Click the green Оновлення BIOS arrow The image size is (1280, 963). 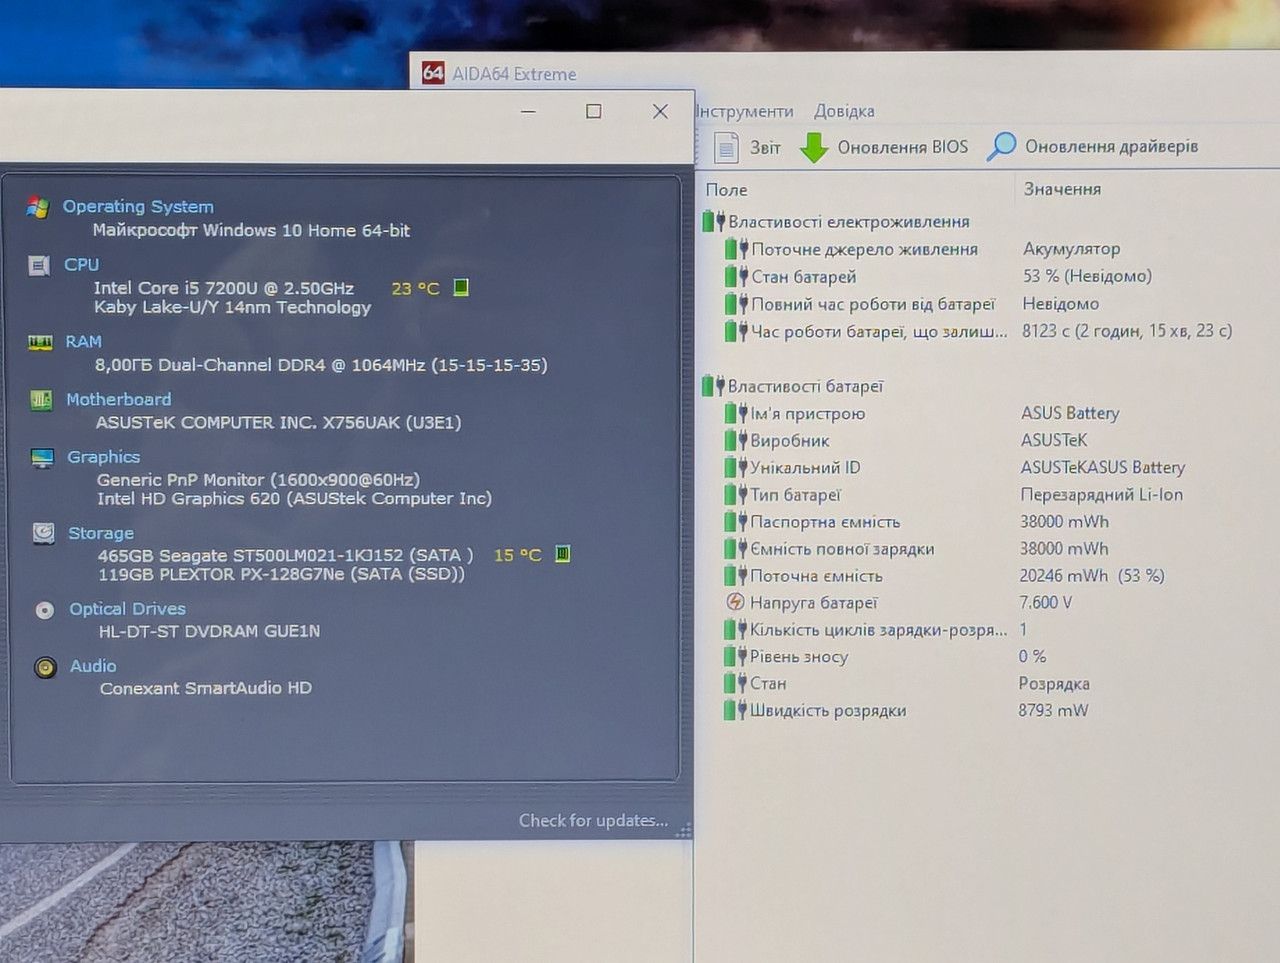(814, 148)
